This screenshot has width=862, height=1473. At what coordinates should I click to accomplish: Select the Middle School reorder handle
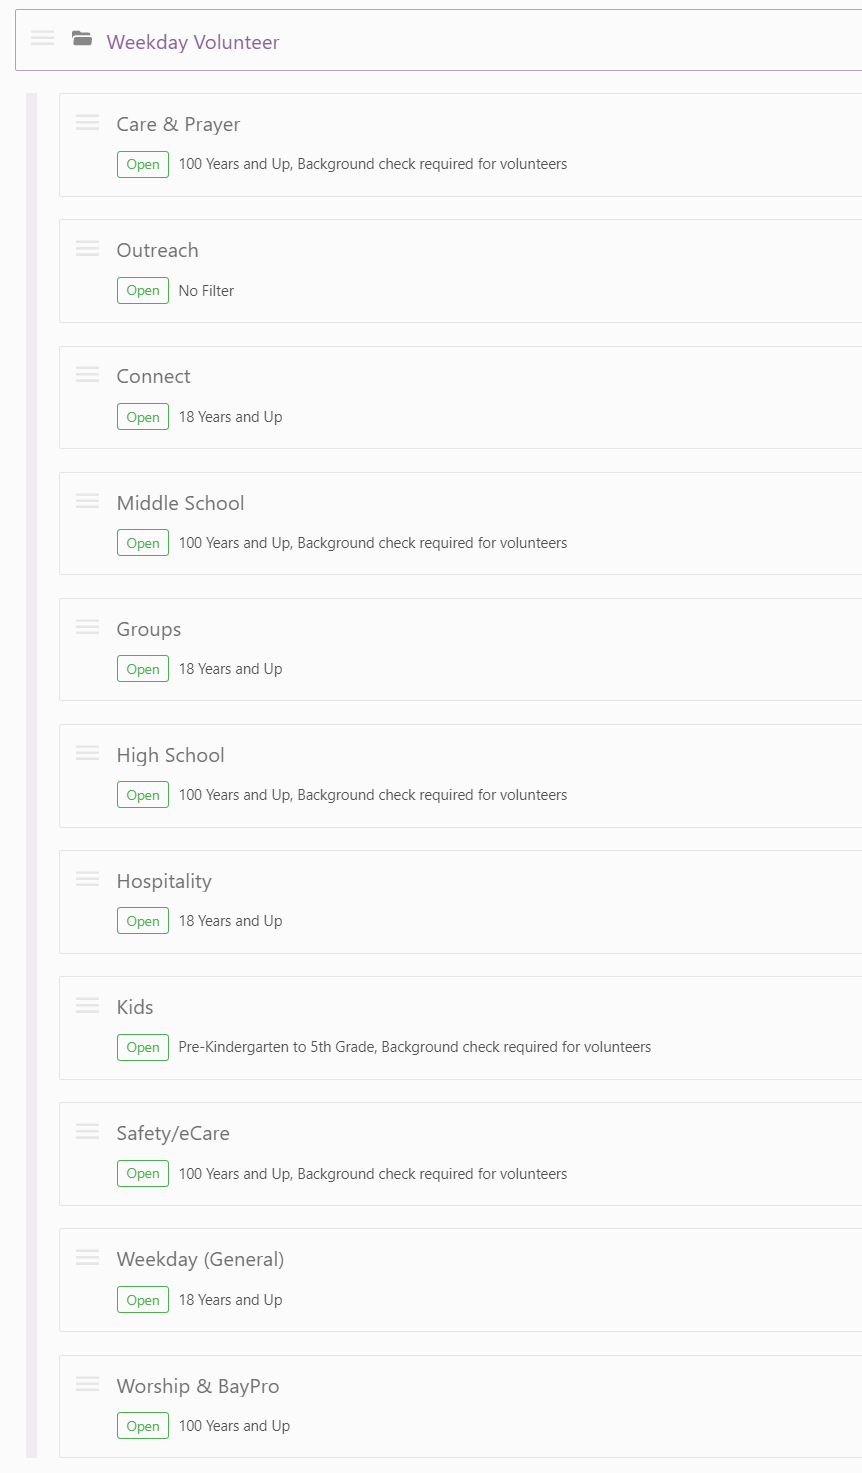88,501
